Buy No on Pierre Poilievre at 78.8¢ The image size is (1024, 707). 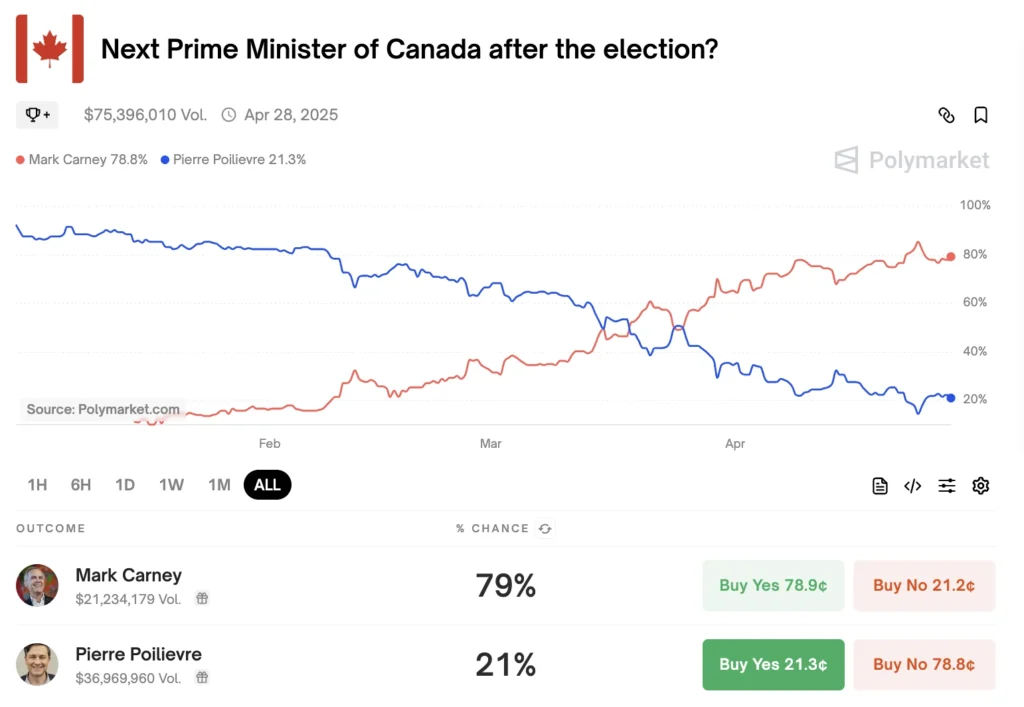tap(924, 664)
